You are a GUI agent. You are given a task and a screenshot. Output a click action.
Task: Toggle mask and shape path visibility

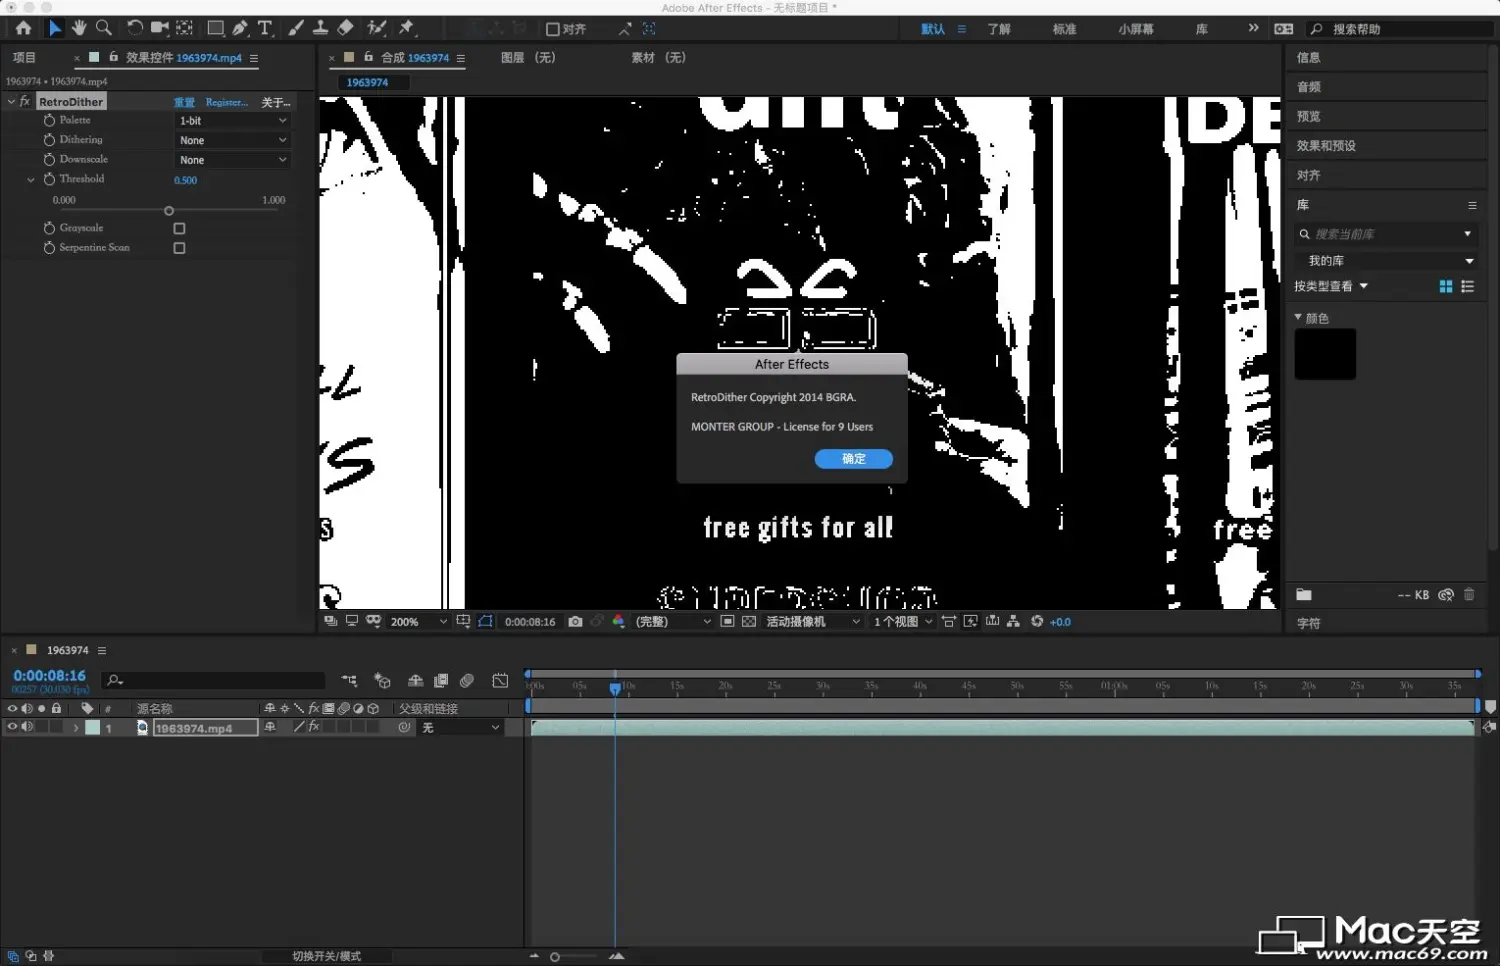pyautogui.click(x=485, y=622)
